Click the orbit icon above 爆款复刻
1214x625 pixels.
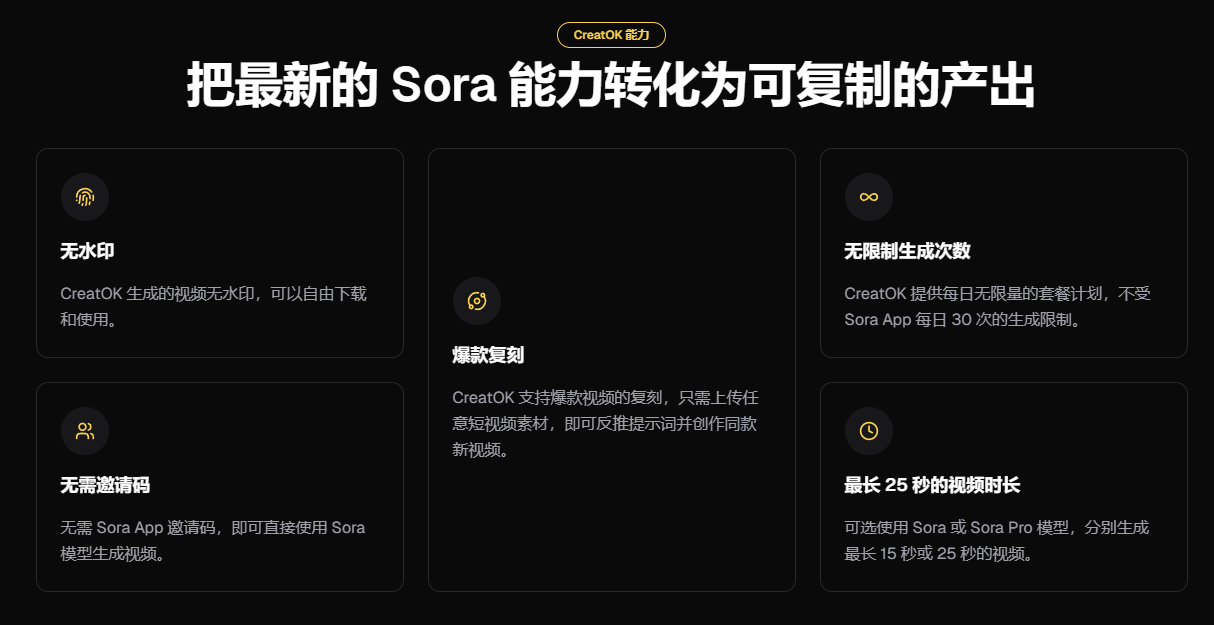point(477,301)
